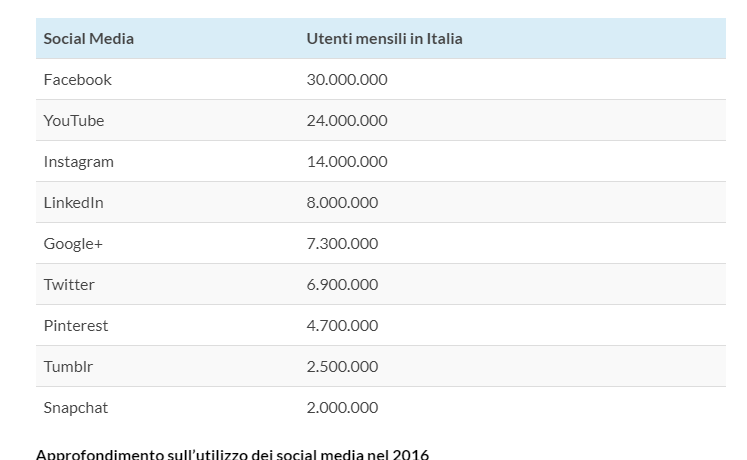Select the Twitter table cell
This screenshot has width=747, height=460.
pyautogui.click(x=69, y=285)
